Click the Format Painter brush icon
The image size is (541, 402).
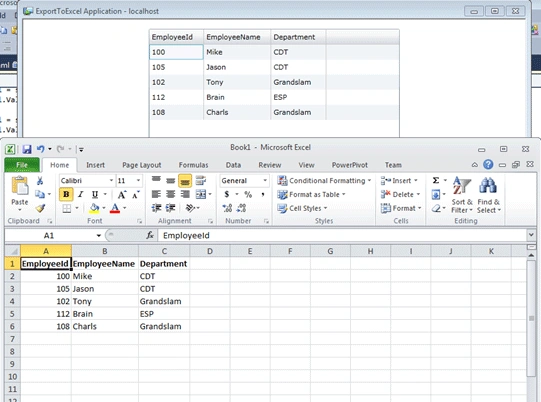[40, 208]
